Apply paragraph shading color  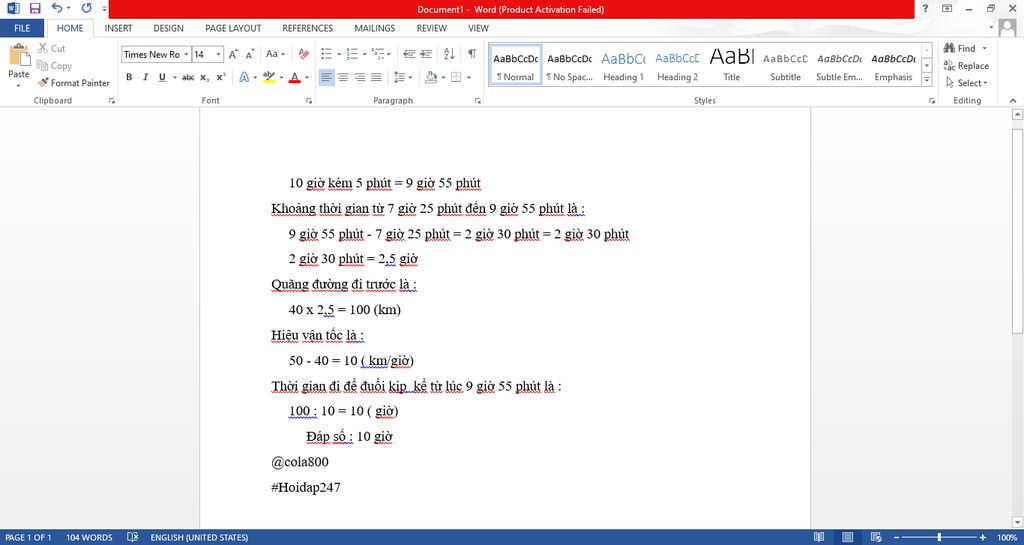coord(430,77)
